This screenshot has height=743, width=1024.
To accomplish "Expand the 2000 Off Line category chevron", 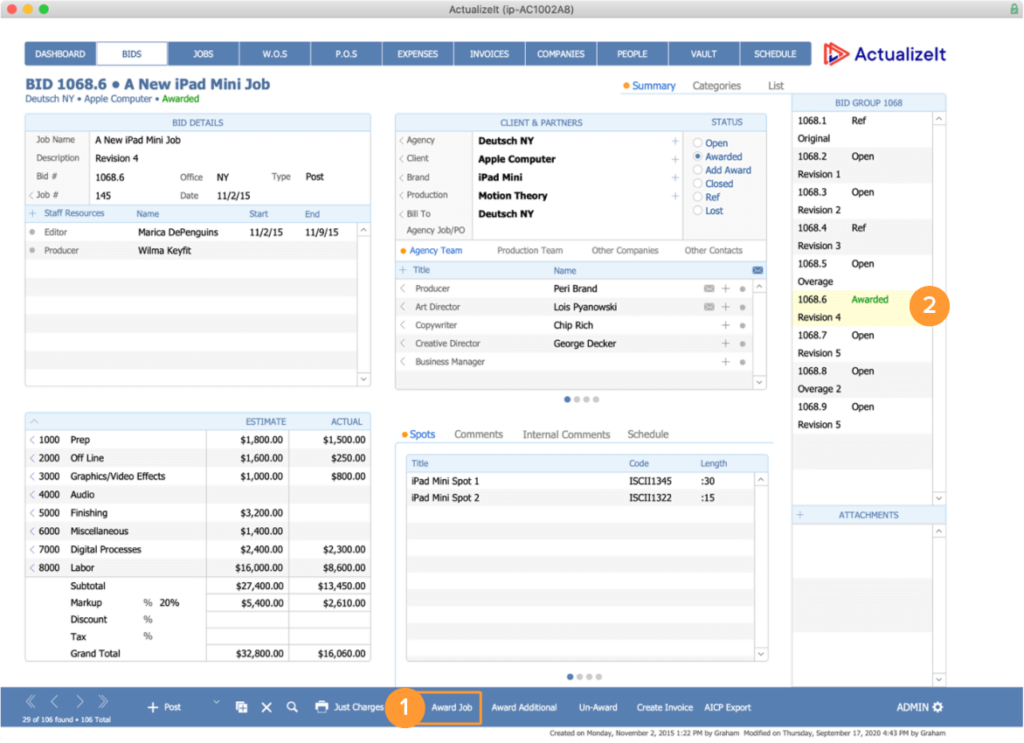I will click(32, 459).
